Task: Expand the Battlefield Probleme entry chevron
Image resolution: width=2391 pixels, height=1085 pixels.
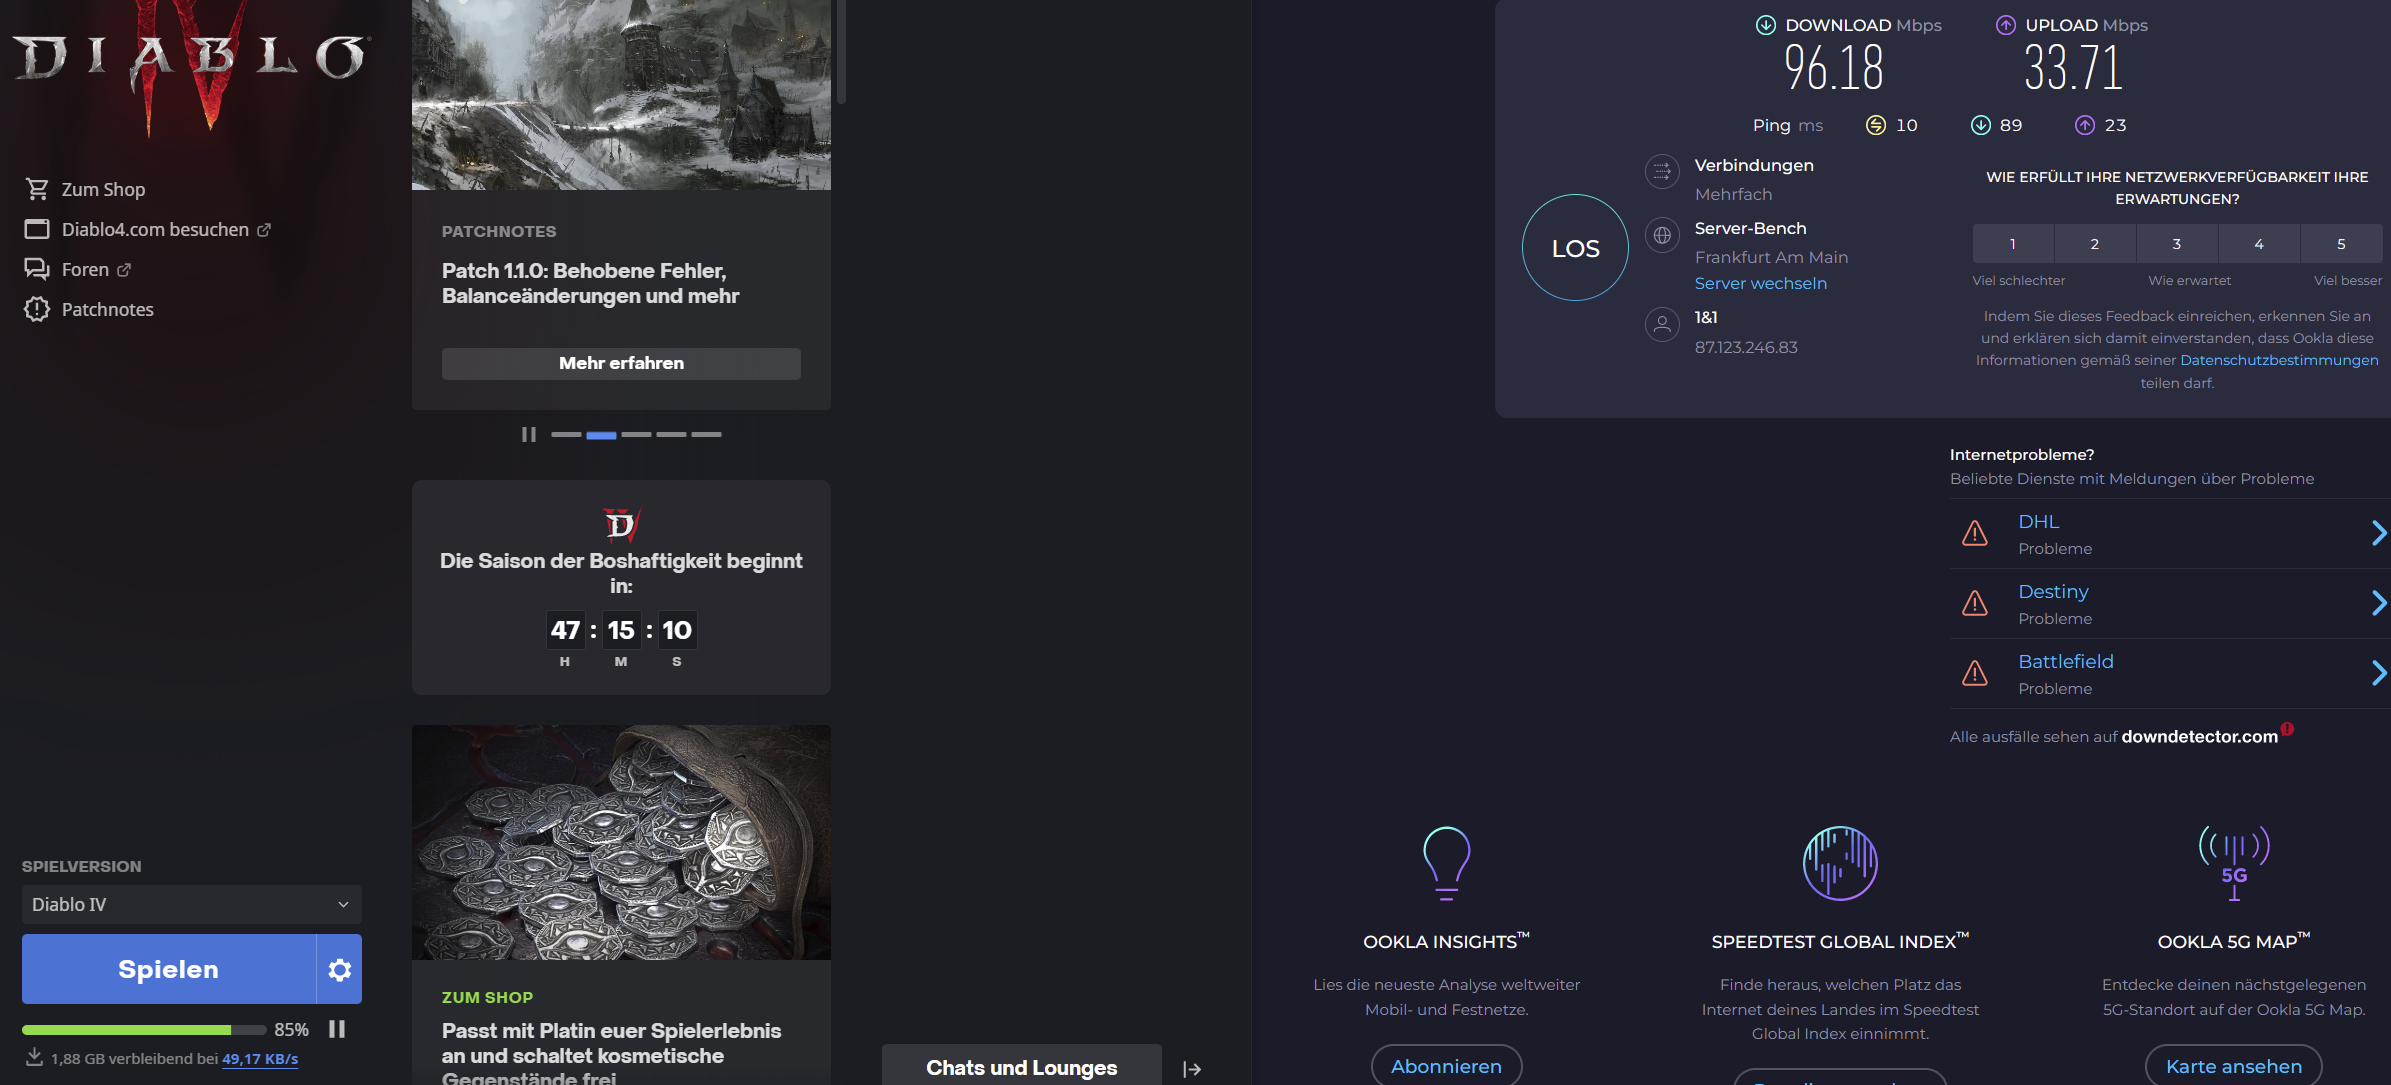Action: 2378,673
